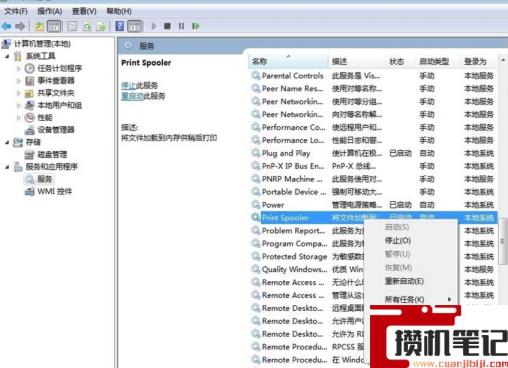Screen dimensions: 508x368
Task: Select 共享文件夹 in the tree
Action: pos(56,93)
